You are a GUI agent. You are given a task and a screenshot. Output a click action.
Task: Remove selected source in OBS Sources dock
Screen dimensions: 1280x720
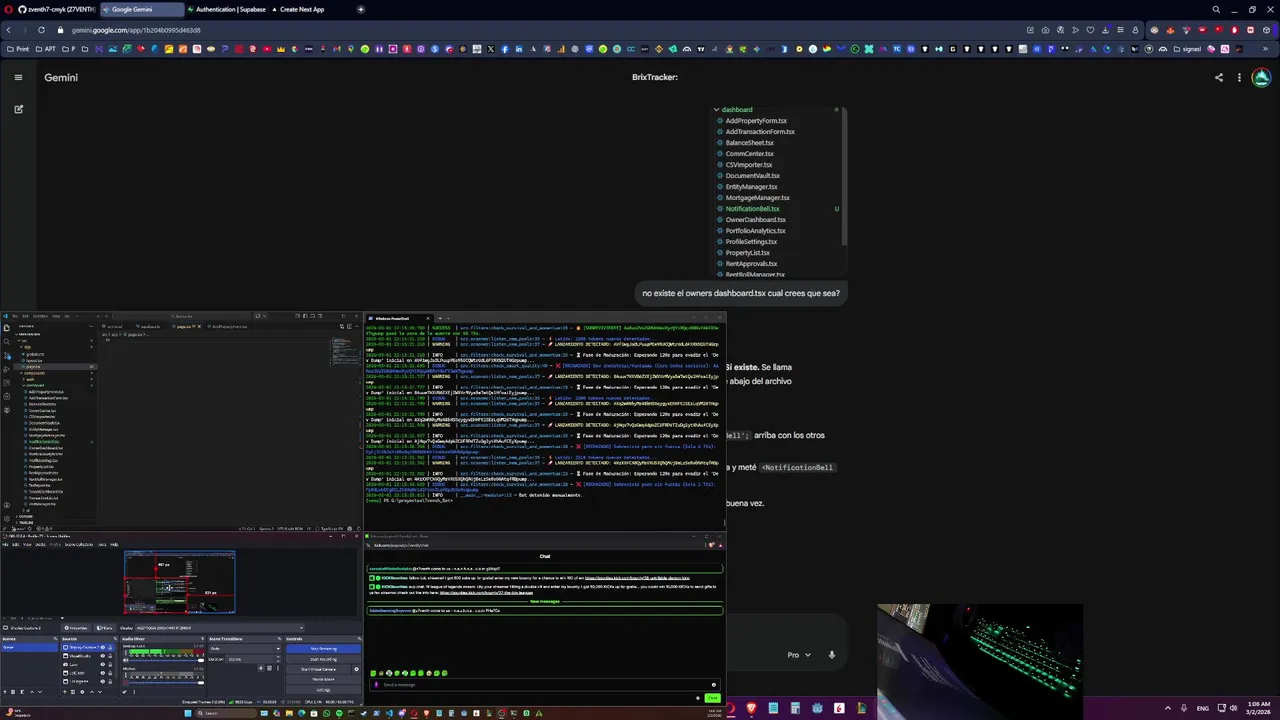pos(73,692)
